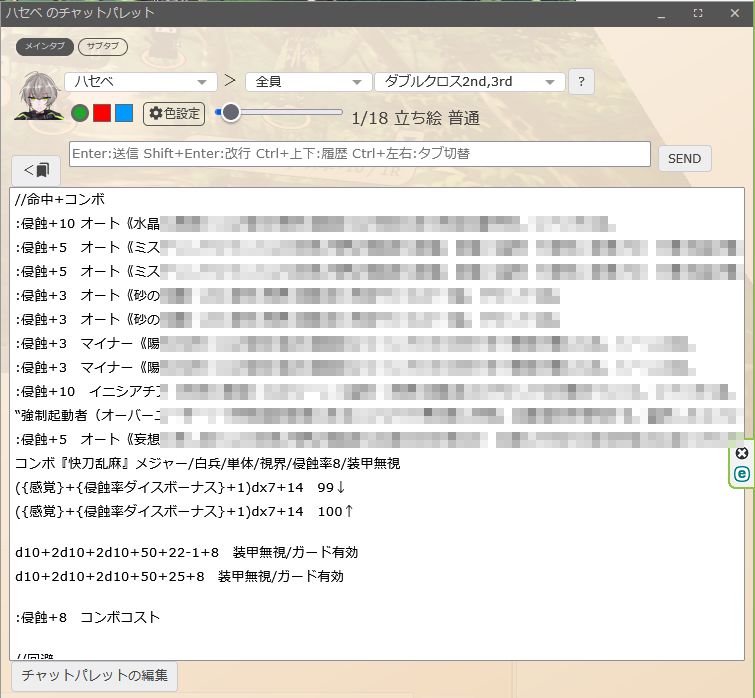Minimize the chat palette panel
Viewport: 755px width, 698px height.
point(661,14)
